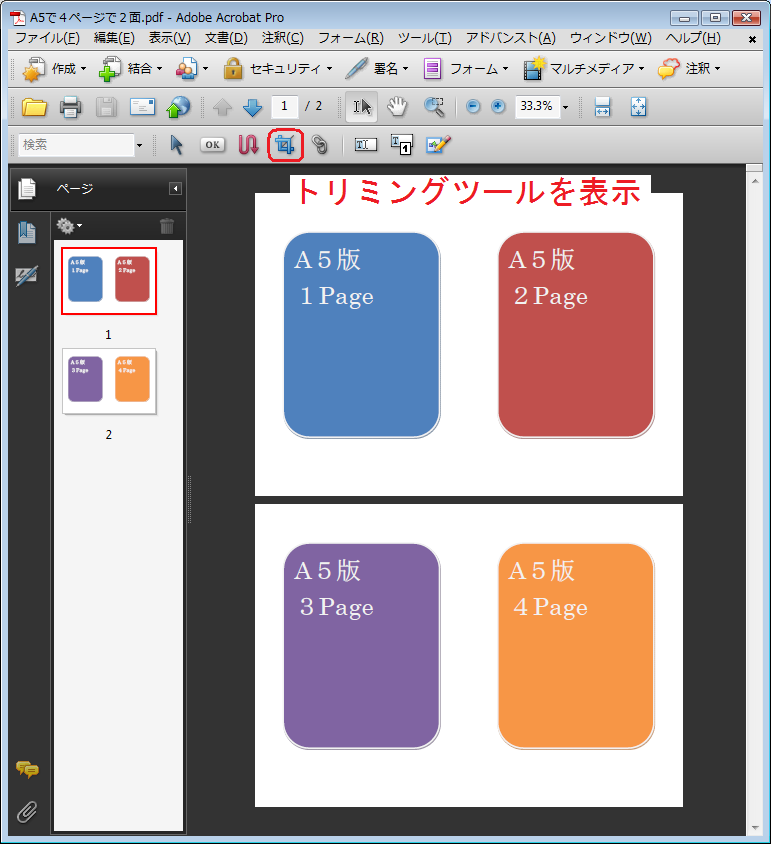Click the email envelope icon
The height and width of the screenshot is (844, 771).
pyautogui.click(x=142, y=107)
